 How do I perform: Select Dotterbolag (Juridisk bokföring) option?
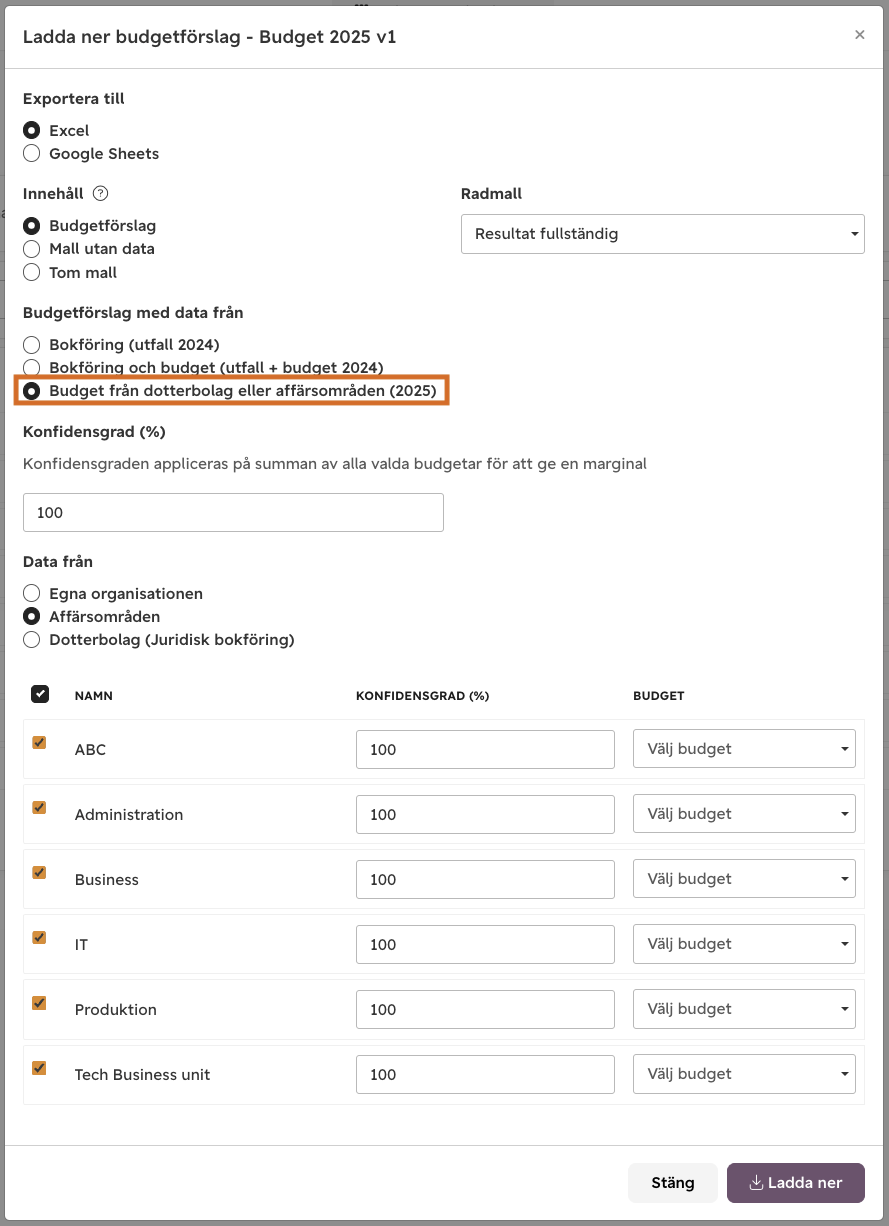coord(32,640)
